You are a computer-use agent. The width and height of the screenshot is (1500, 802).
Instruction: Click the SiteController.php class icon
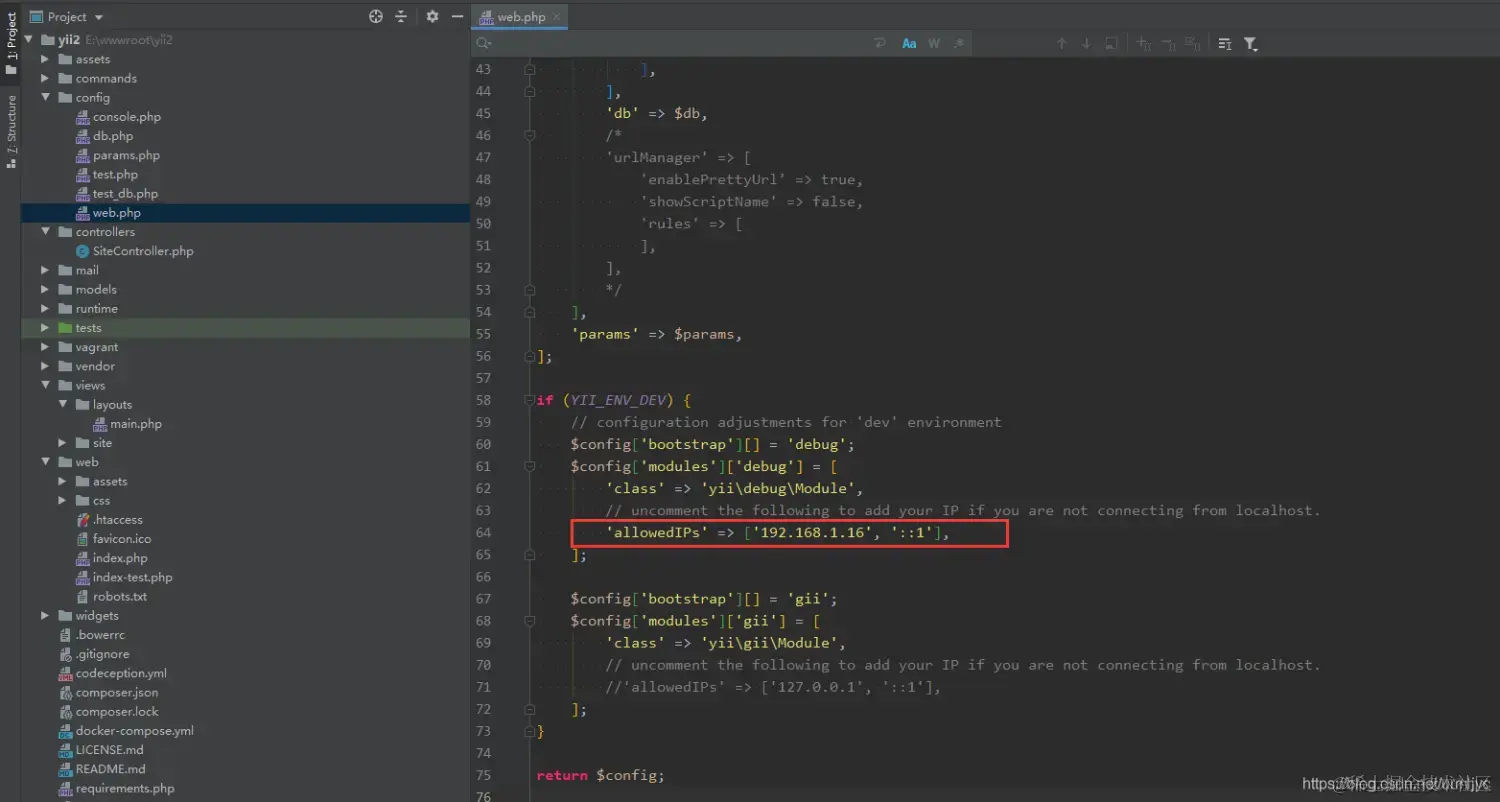tap(84, 251)
